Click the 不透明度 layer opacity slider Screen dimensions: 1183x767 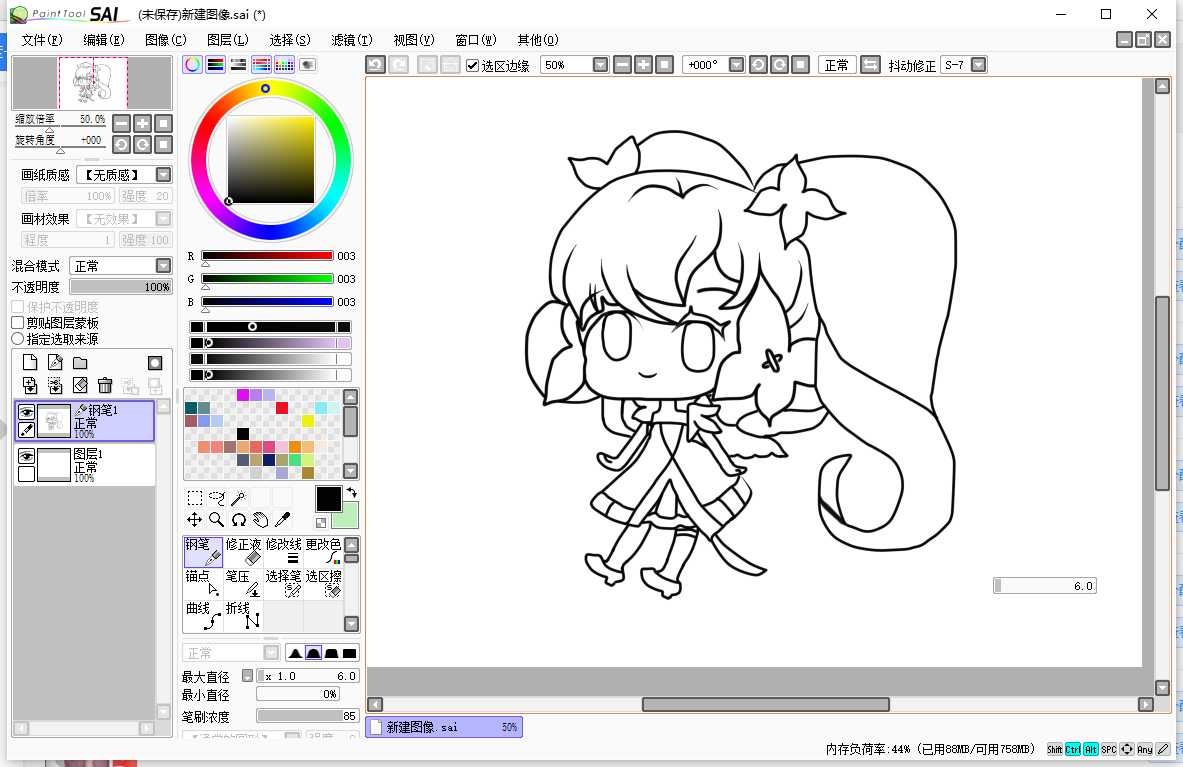tap(121, 287)
